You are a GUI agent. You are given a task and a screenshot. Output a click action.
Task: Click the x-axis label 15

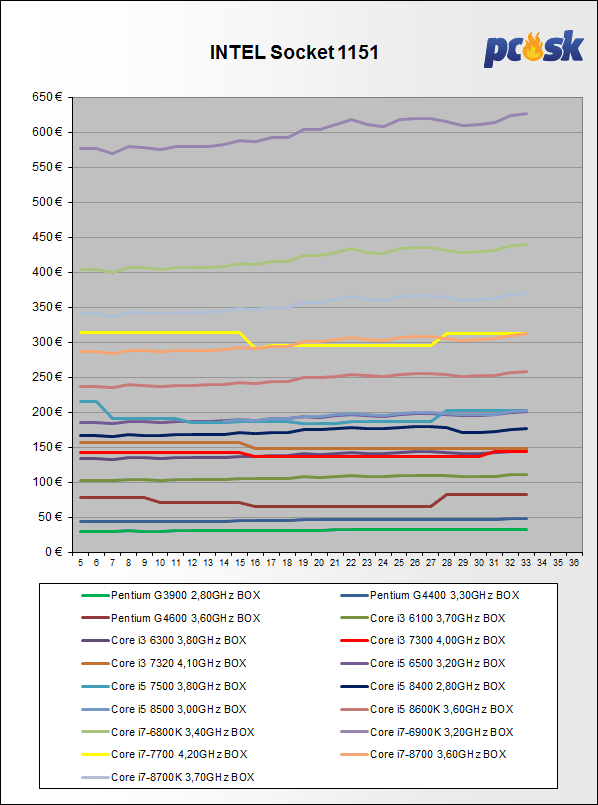tap(240, 563)
